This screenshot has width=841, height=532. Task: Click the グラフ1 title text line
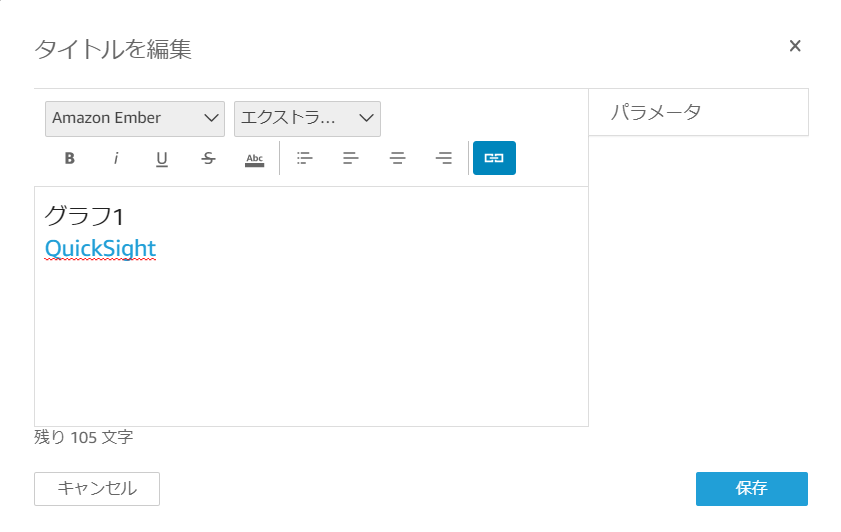[84, 216]
